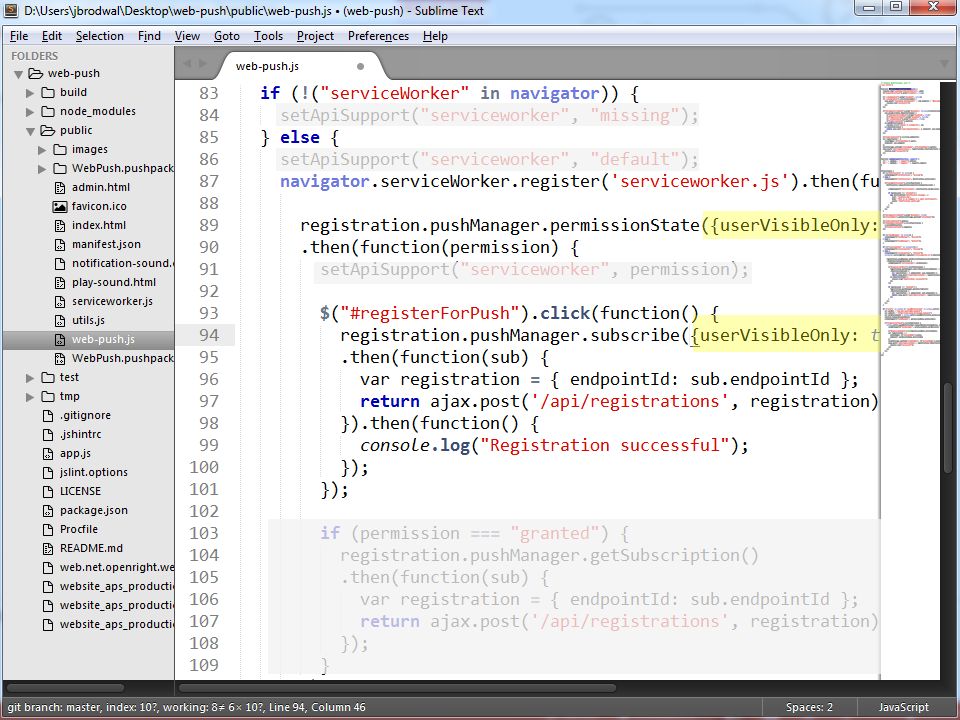Open the Project menu
This screenshot has height=720, width=960.
pos(315,36)
